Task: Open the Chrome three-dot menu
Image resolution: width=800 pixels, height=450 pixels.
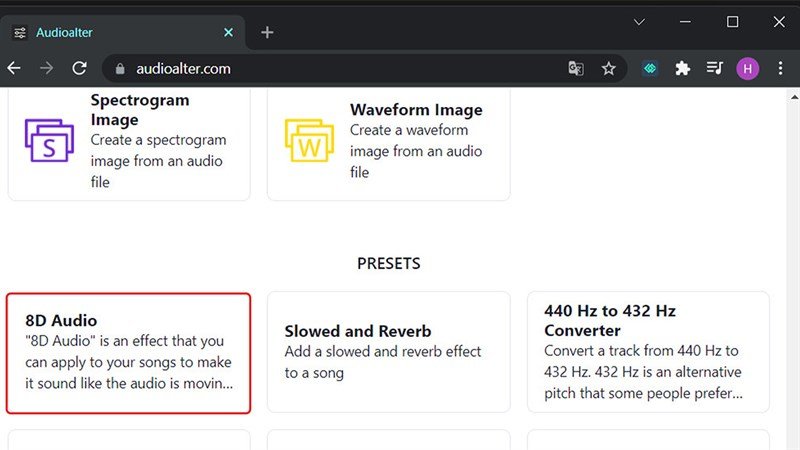Action: 780,69
